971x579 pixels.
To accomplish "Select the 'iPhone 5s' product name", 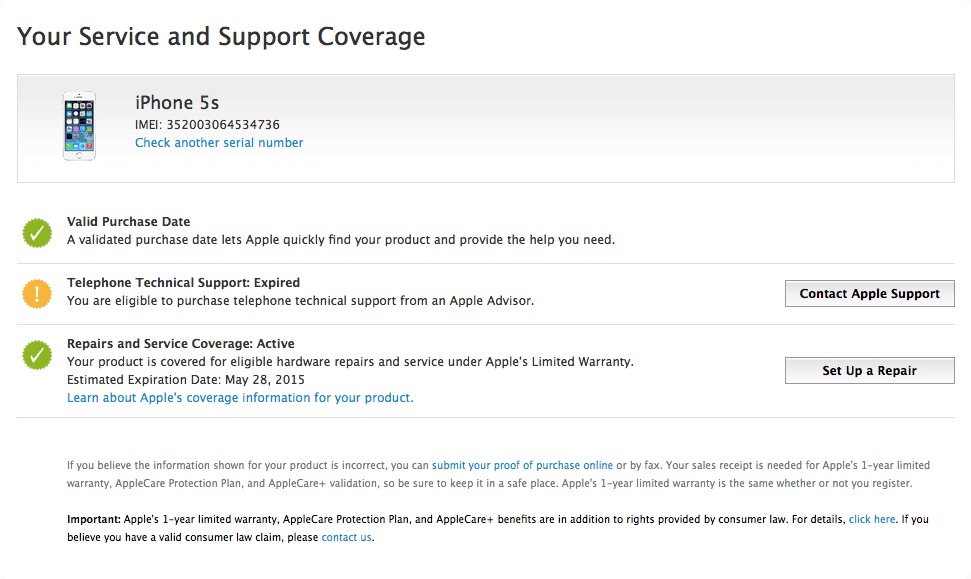I will click(x=177, y=102).
